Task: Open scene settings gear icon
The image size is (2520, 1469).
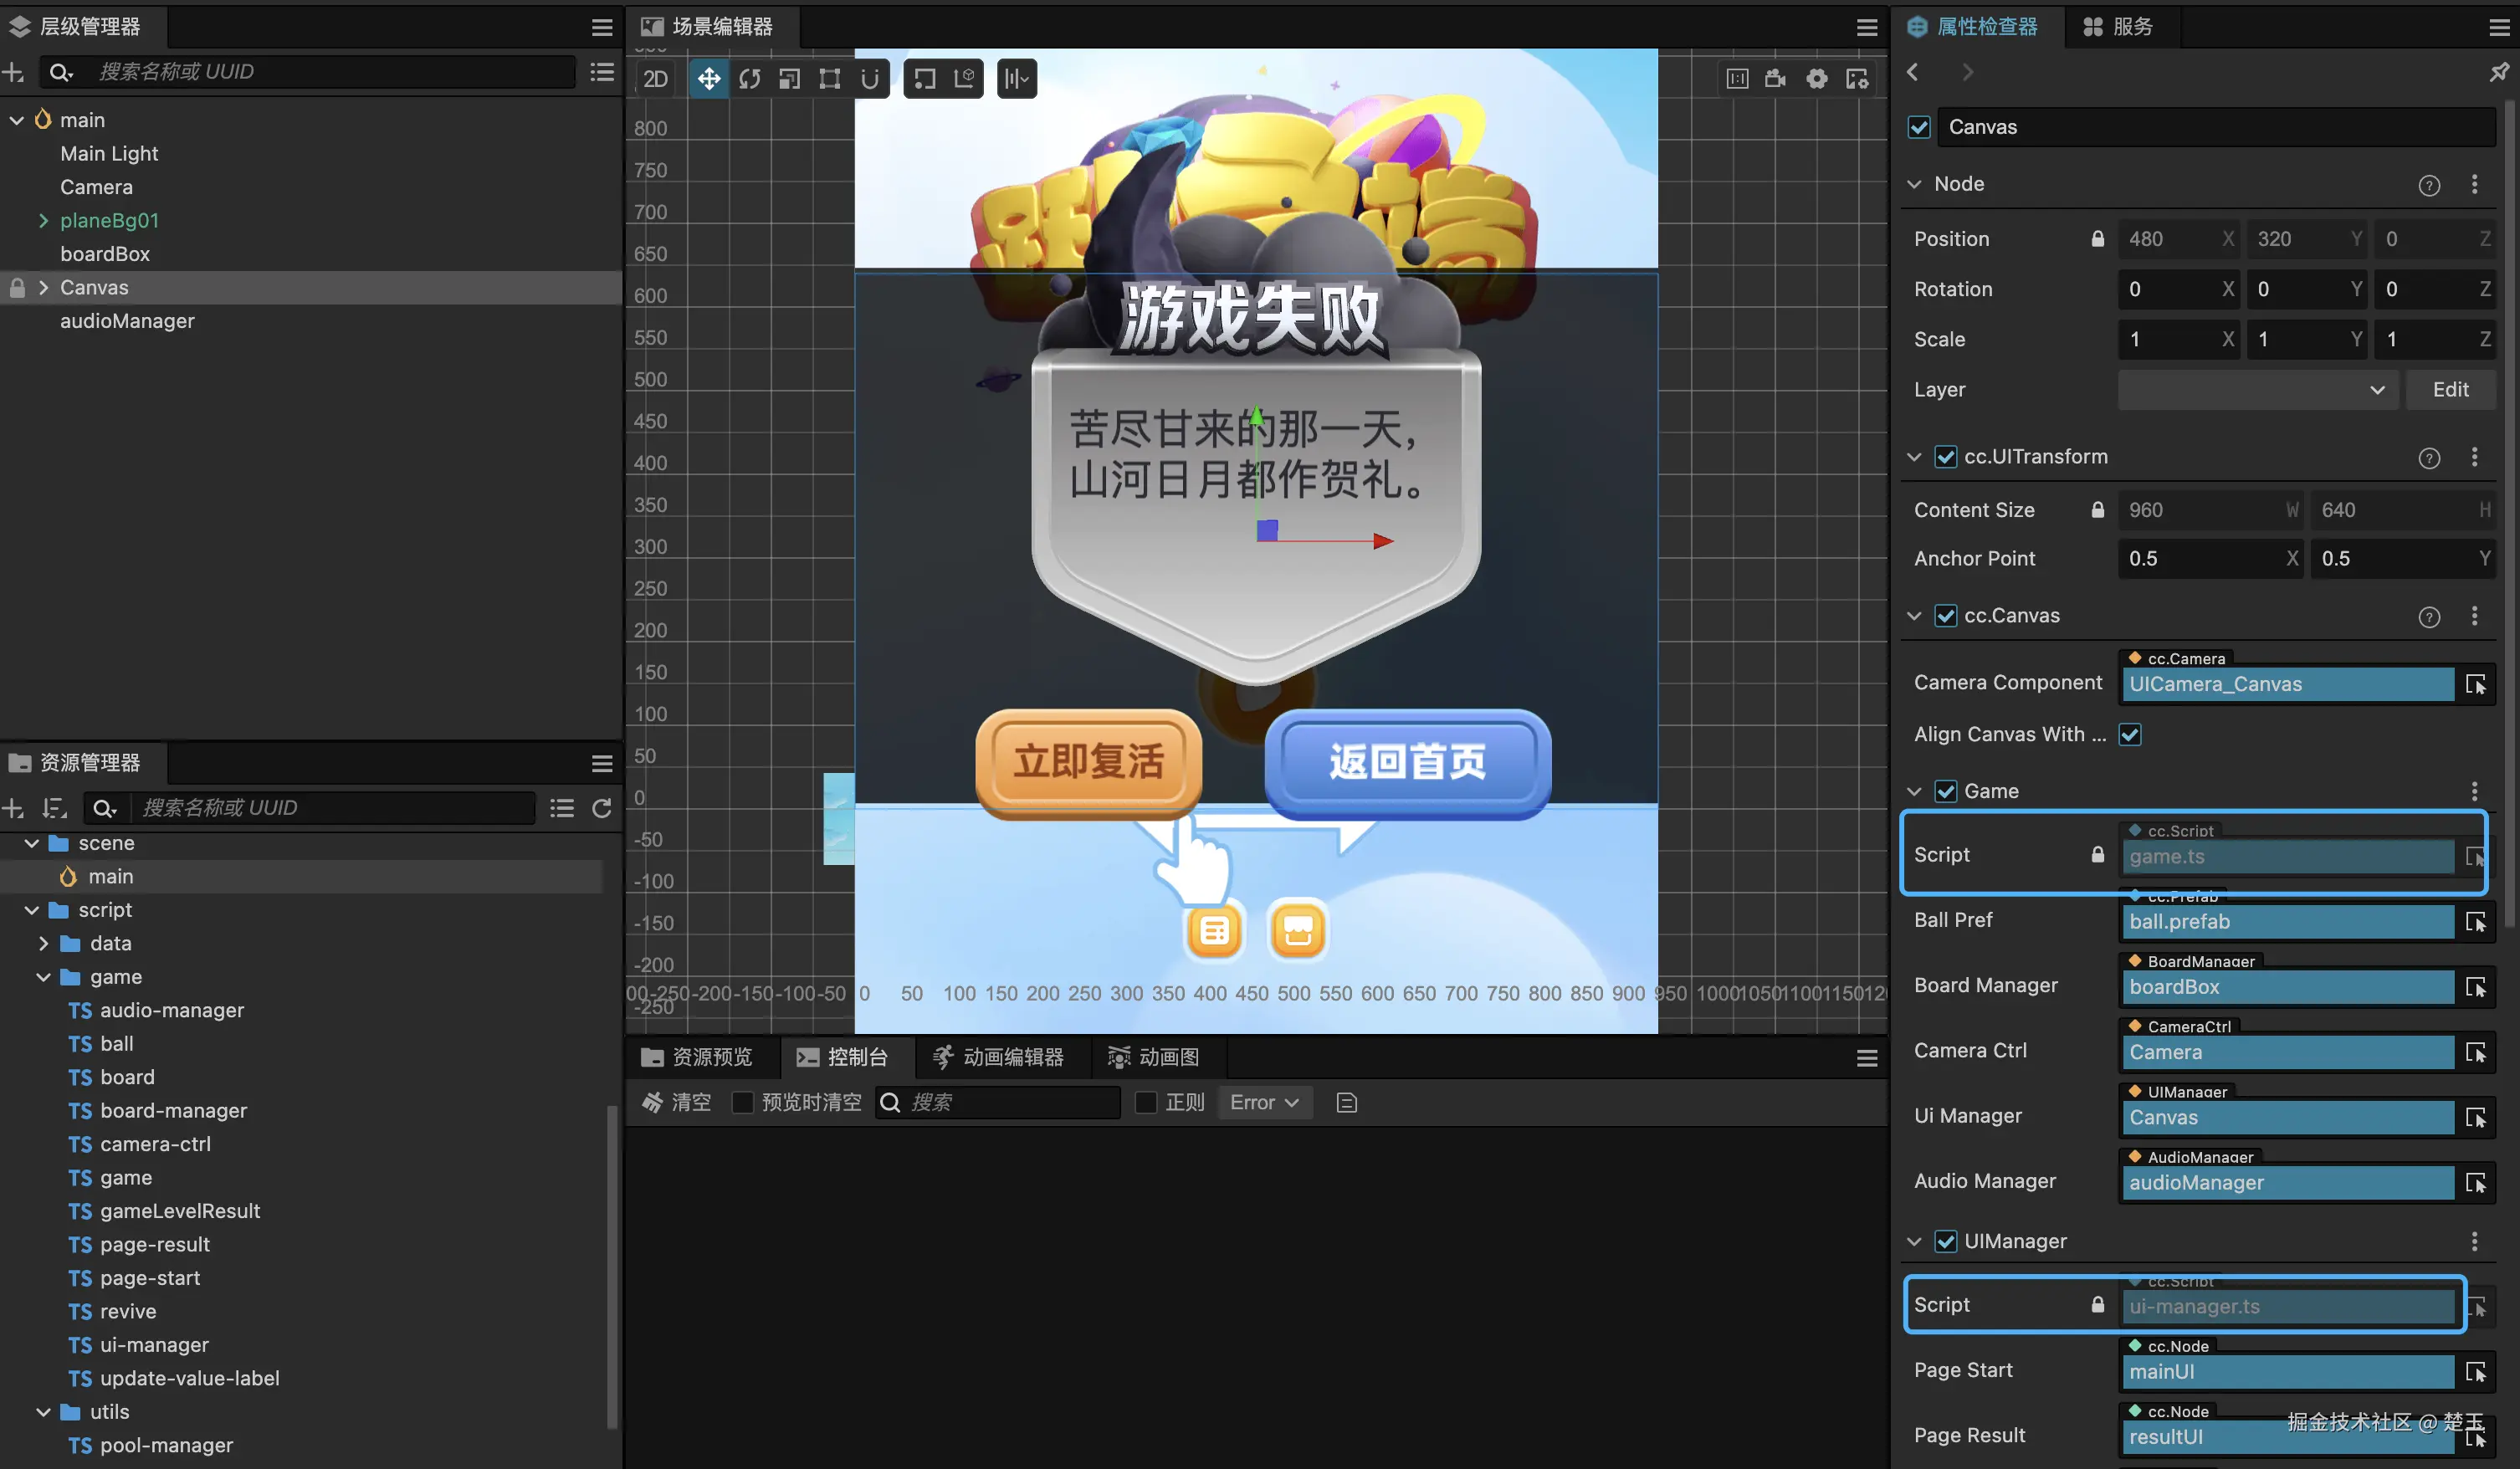Action: pyautogui.click(x=1816, y=79)
